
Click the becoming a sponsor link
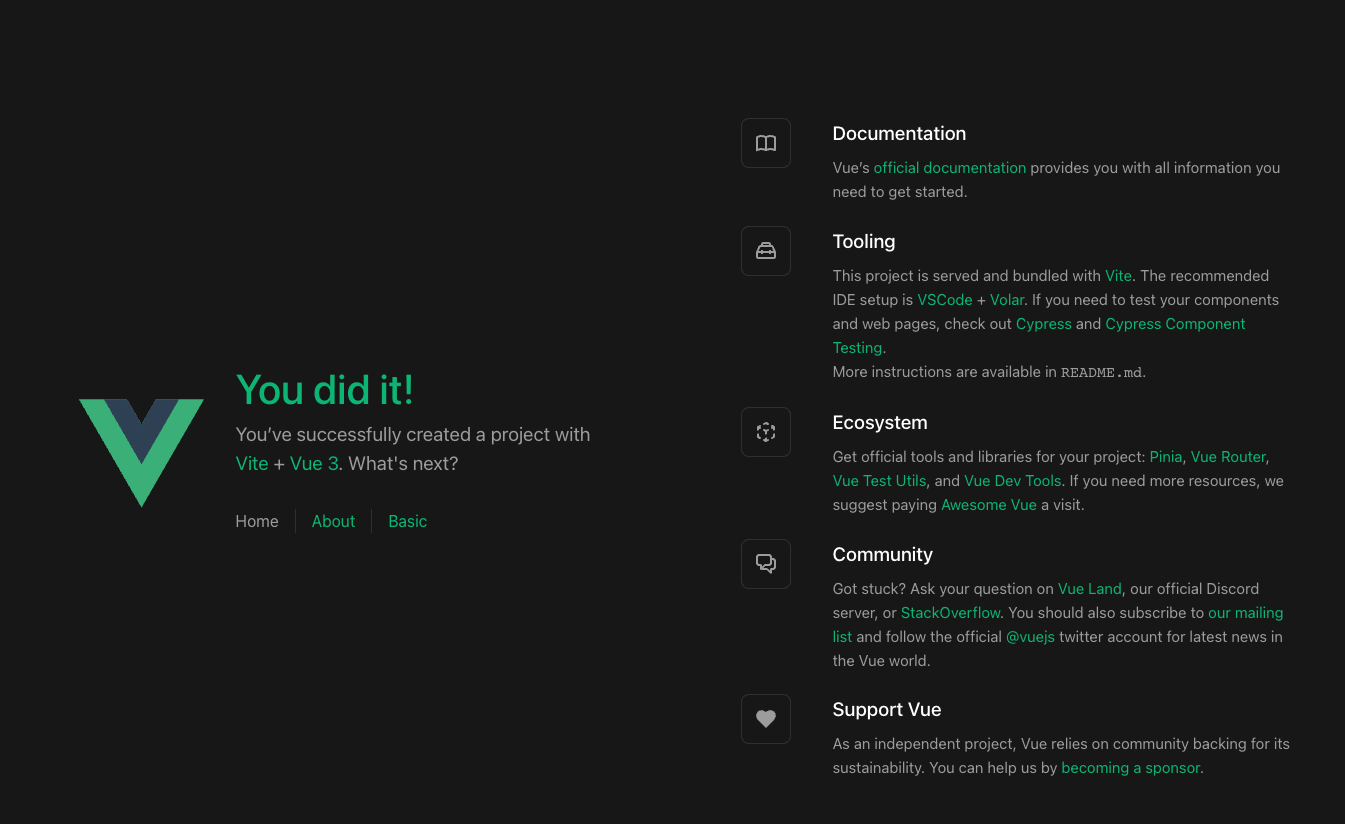(x=1130, y=767)
